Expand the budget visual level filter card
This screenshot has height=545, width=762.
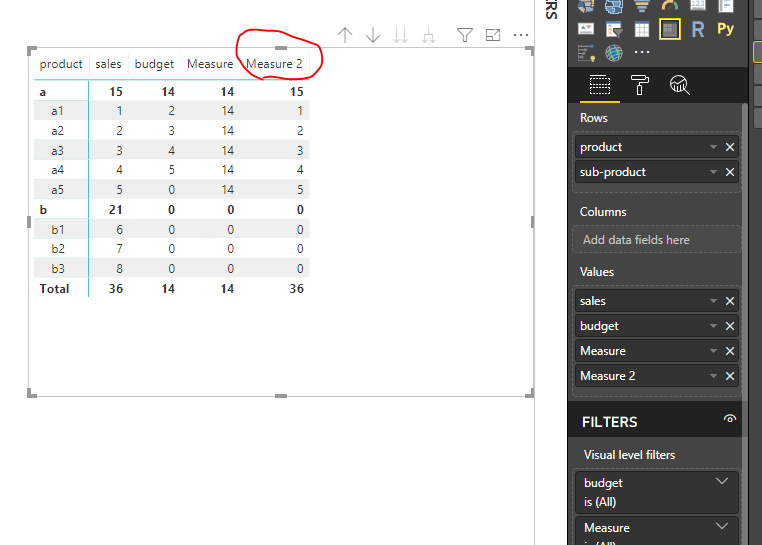pos(722,481)
